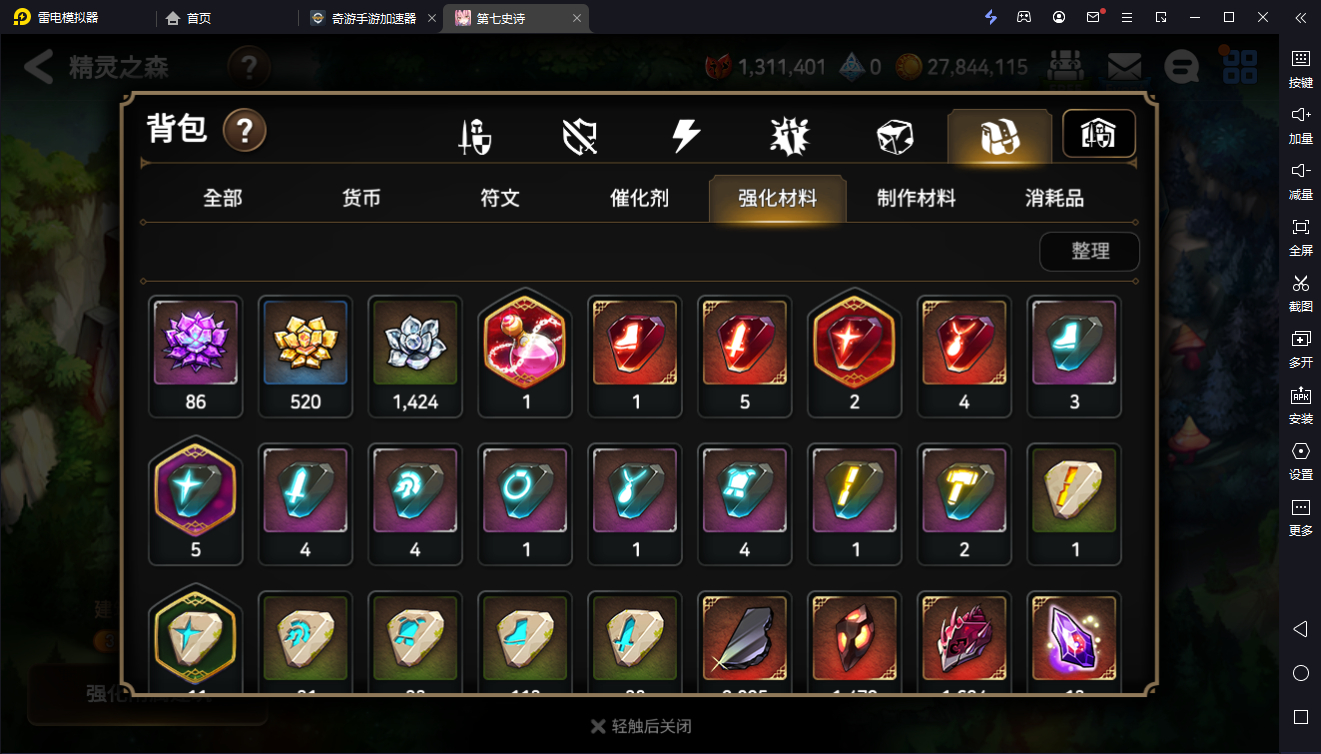The width and height of the screenshot is (1321, 754).
Task: Open the 催化剂 tab
Action: [x=639, y=198]
